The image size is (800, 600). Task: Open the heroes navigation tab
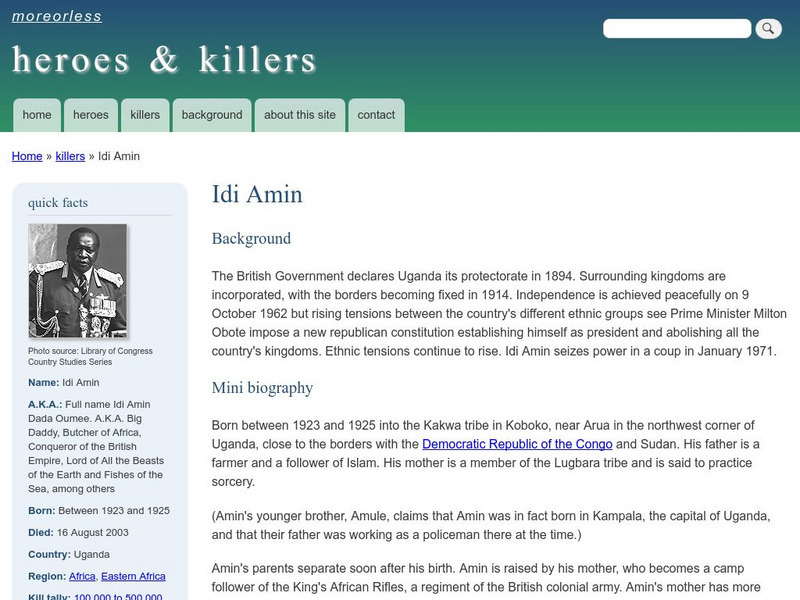click(91, 114)
